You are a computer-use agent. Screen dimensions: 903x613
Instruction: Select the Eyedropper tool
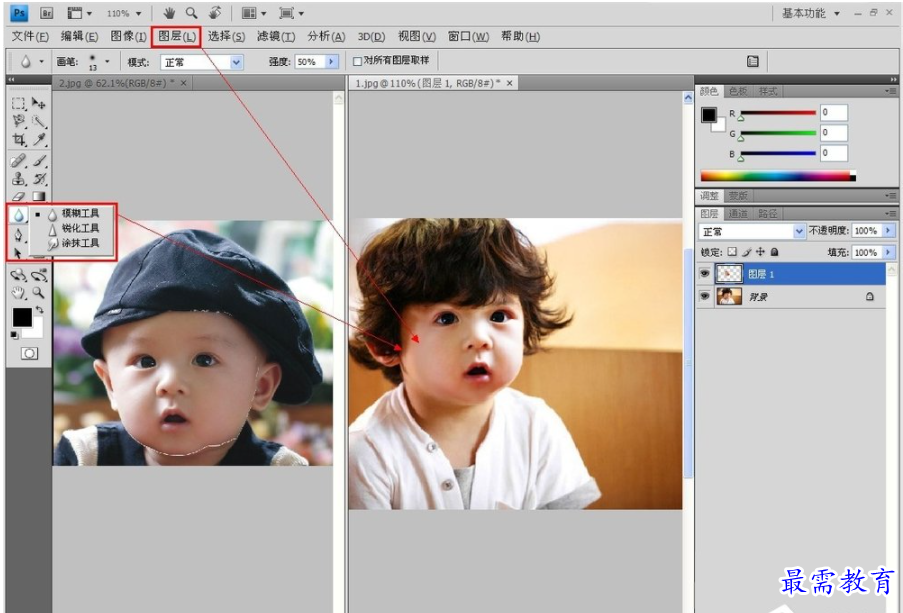tap(39, 139)
